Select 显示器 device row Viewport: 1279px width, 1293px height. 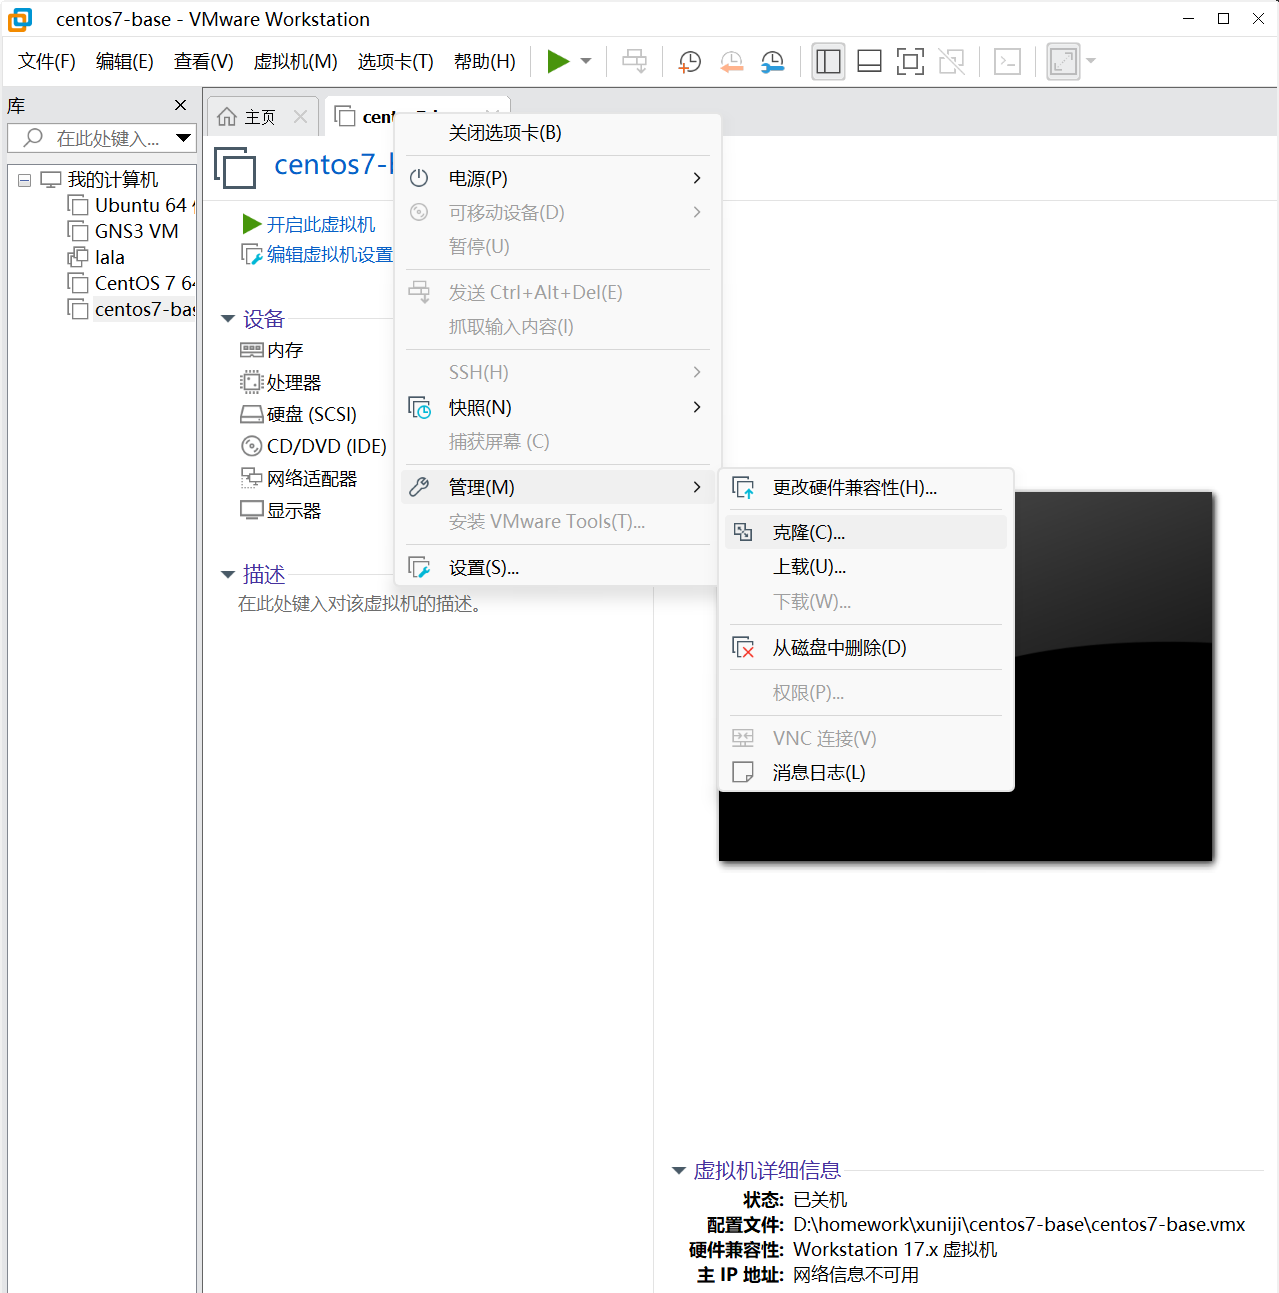click(281, 511)
